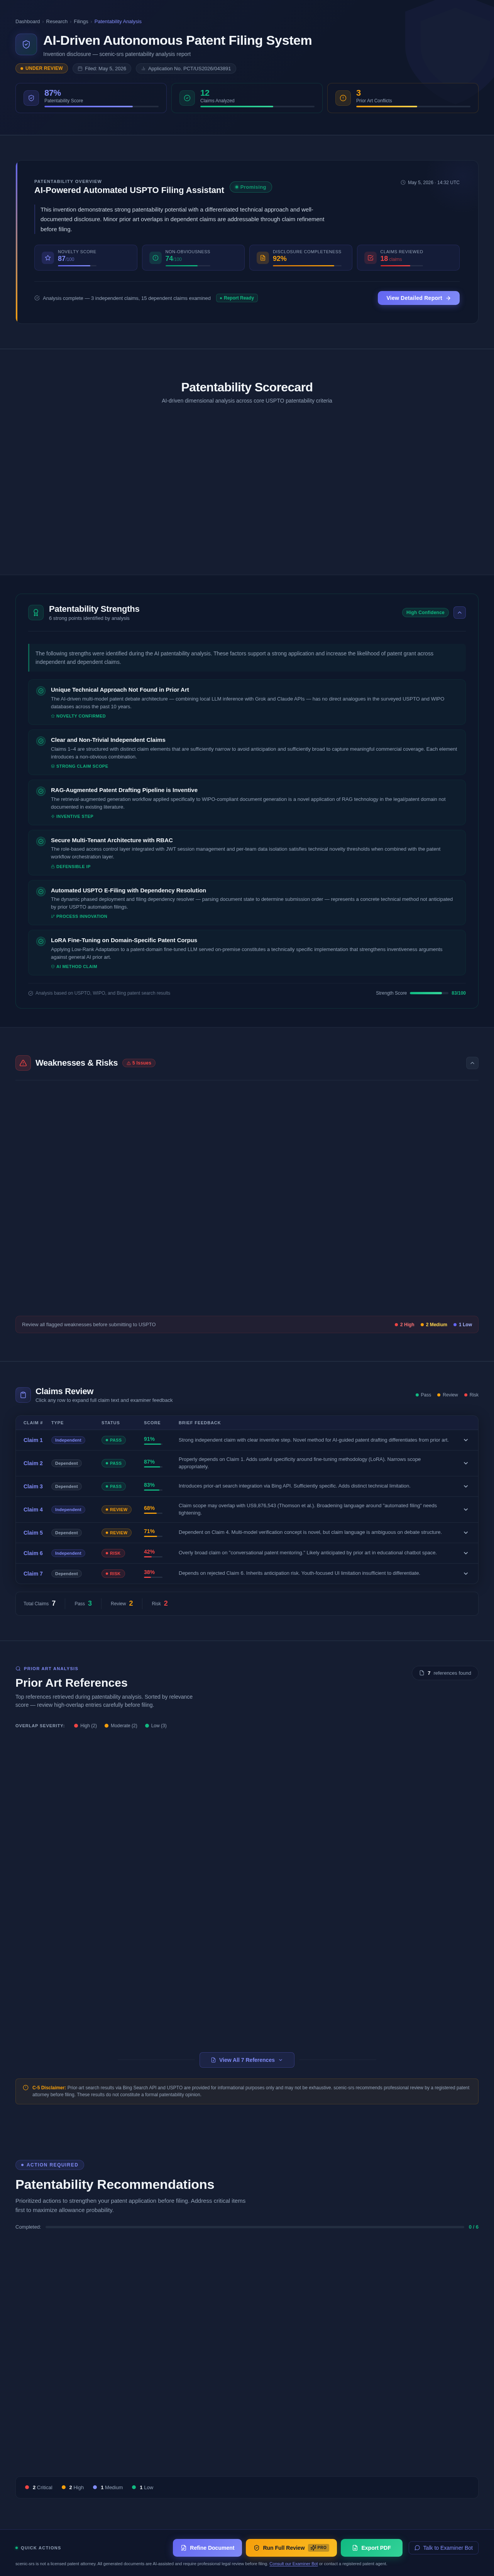Click Claim 4 Independent type tag
Image resolution: width=494 pixels, height=2576 pixels.
point(68,1510)
